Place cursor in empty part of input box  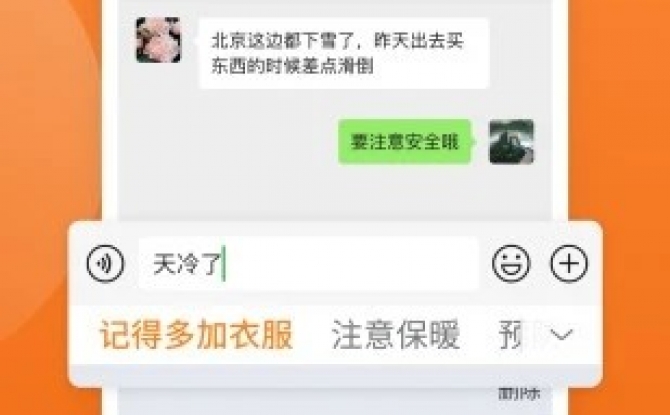point(350,263)
